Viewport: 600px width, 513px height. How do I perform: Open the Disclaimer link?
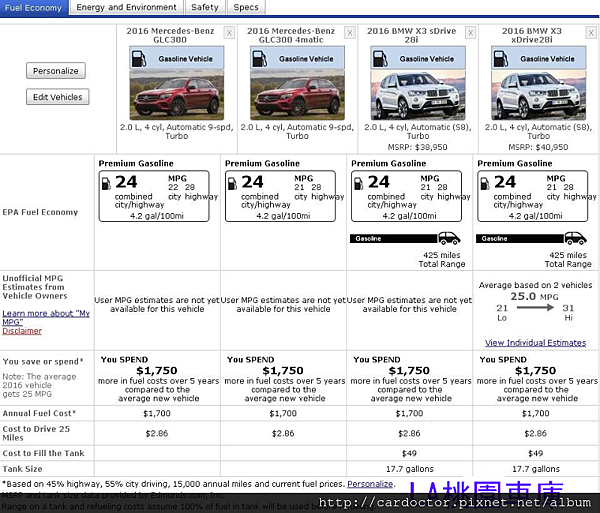(22, 331)
